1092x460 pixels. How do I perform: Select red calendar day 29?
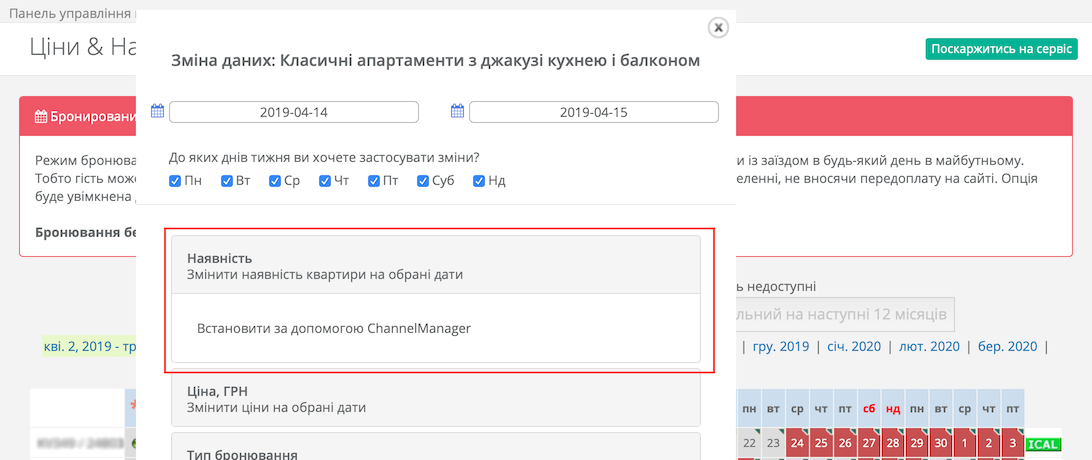917,443
